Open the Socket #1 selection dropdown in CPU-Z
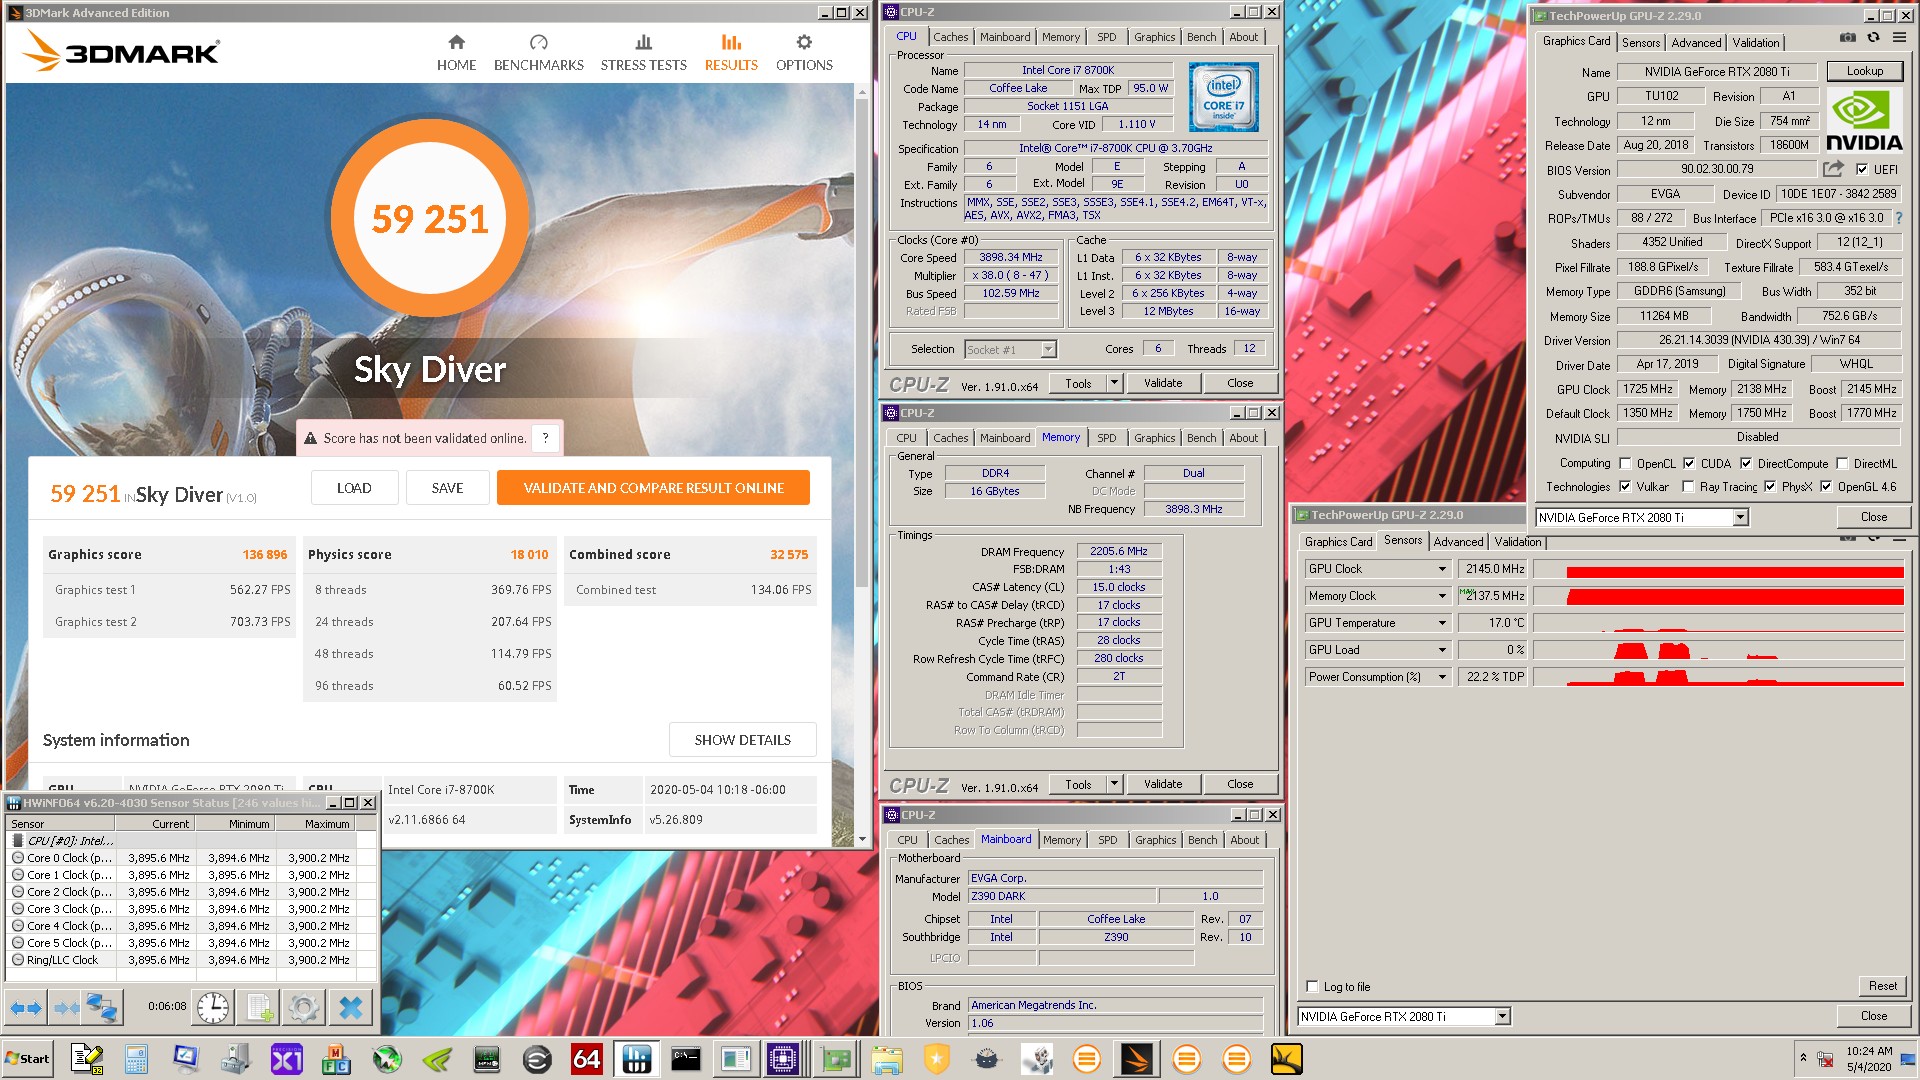 pos(1048,349)
